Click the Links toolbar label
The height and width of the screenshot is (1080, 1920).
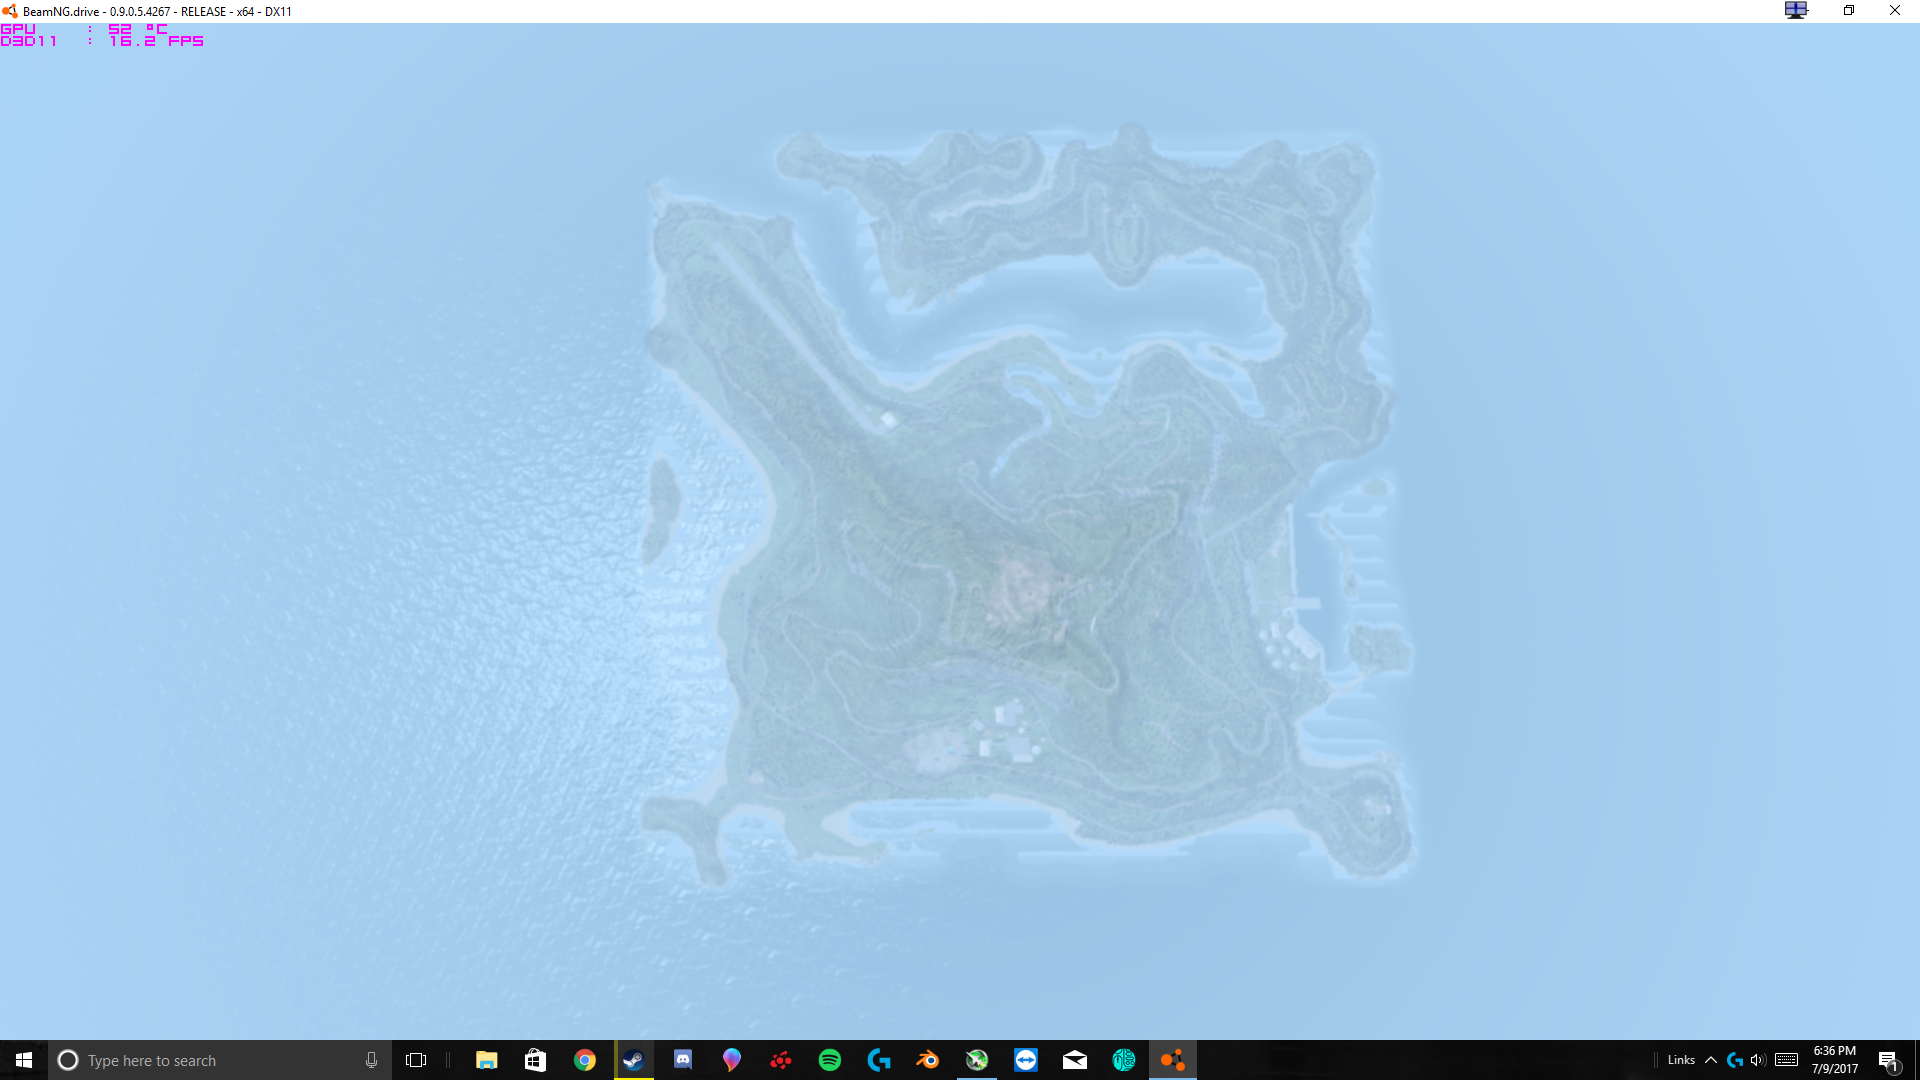(1681, 1060)
